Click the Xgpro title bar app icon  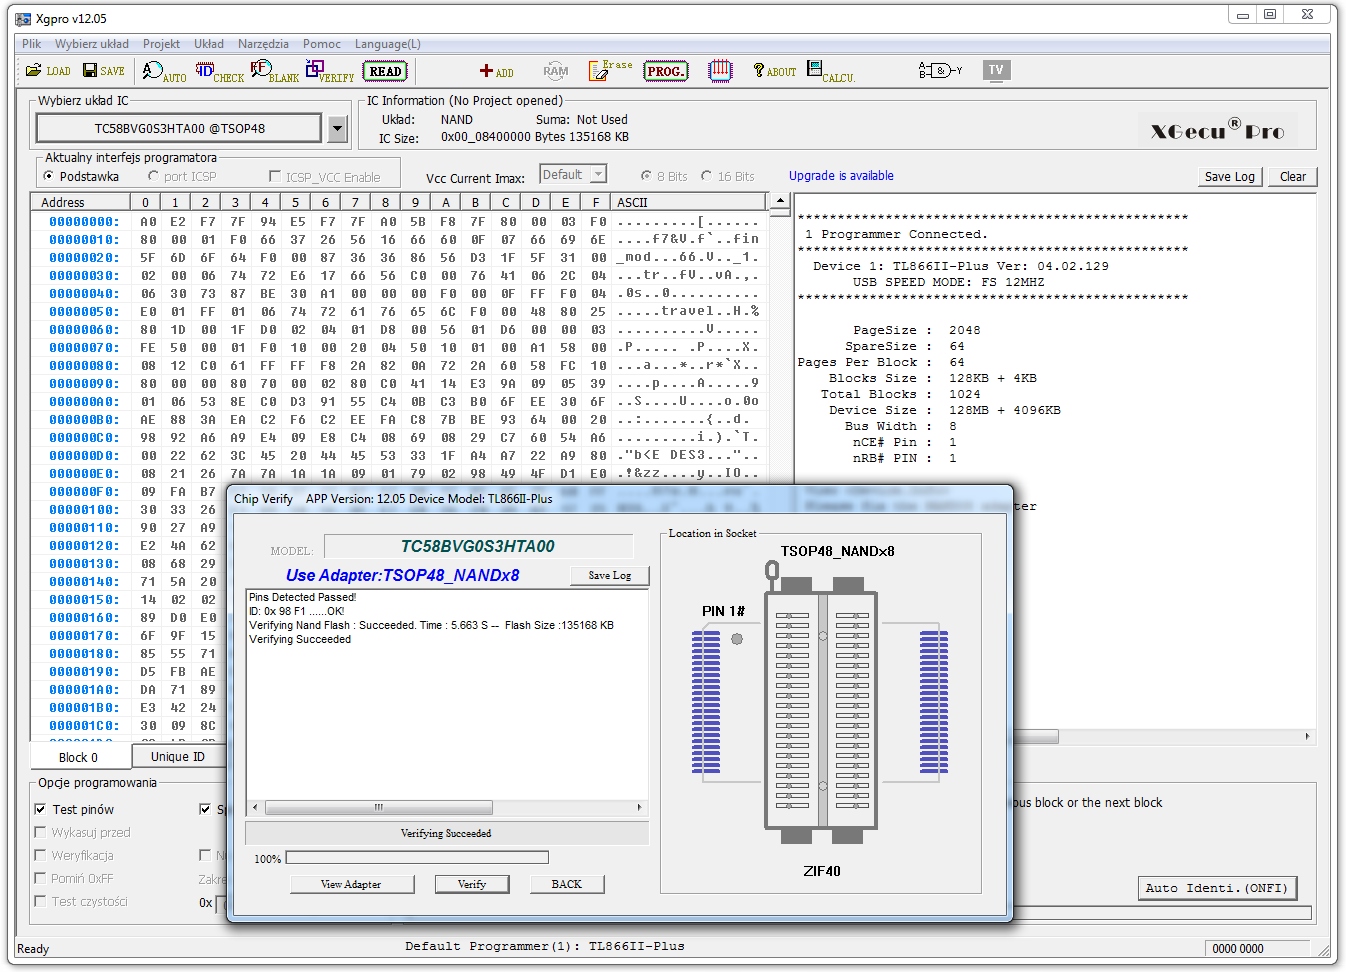pyautogui.click(x=23, y=19)
